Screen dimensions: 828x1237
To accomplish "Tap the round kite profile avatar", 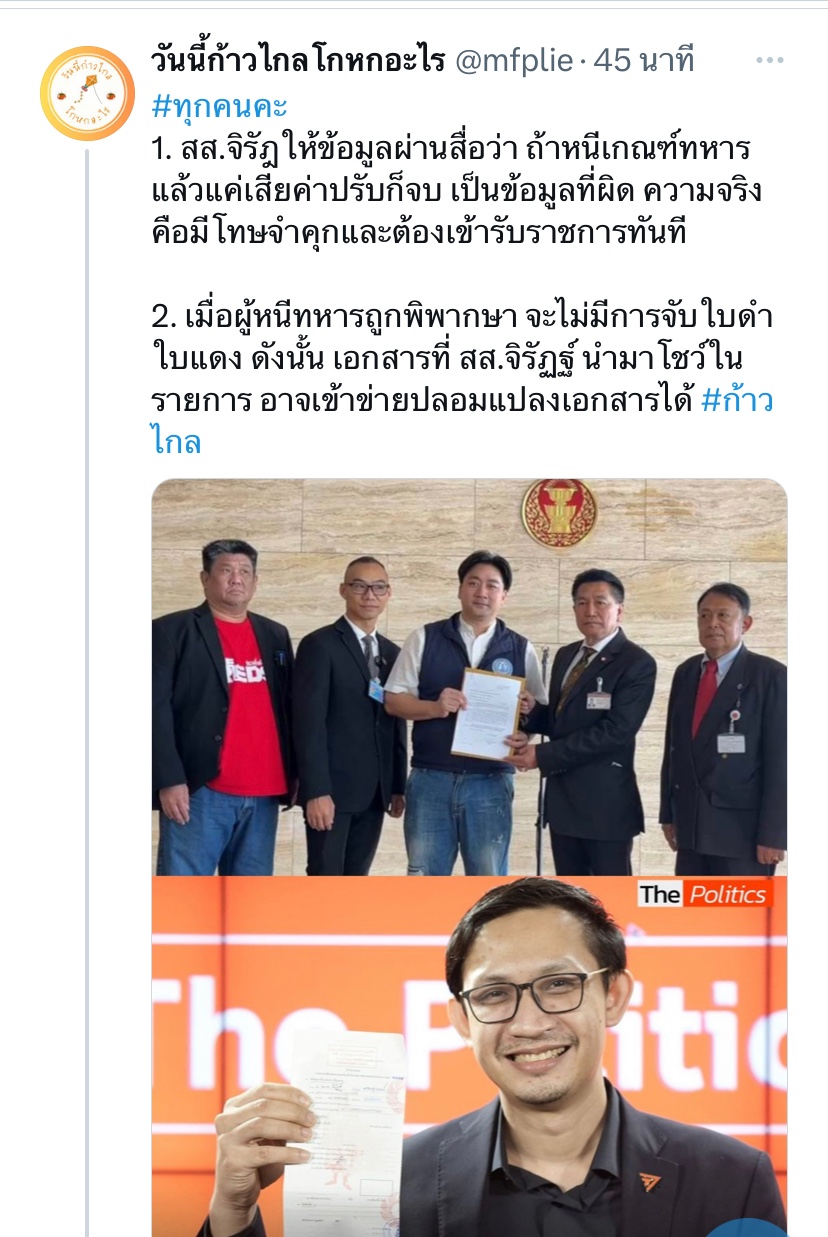I will pyautogui.click(x=87, y=92).
